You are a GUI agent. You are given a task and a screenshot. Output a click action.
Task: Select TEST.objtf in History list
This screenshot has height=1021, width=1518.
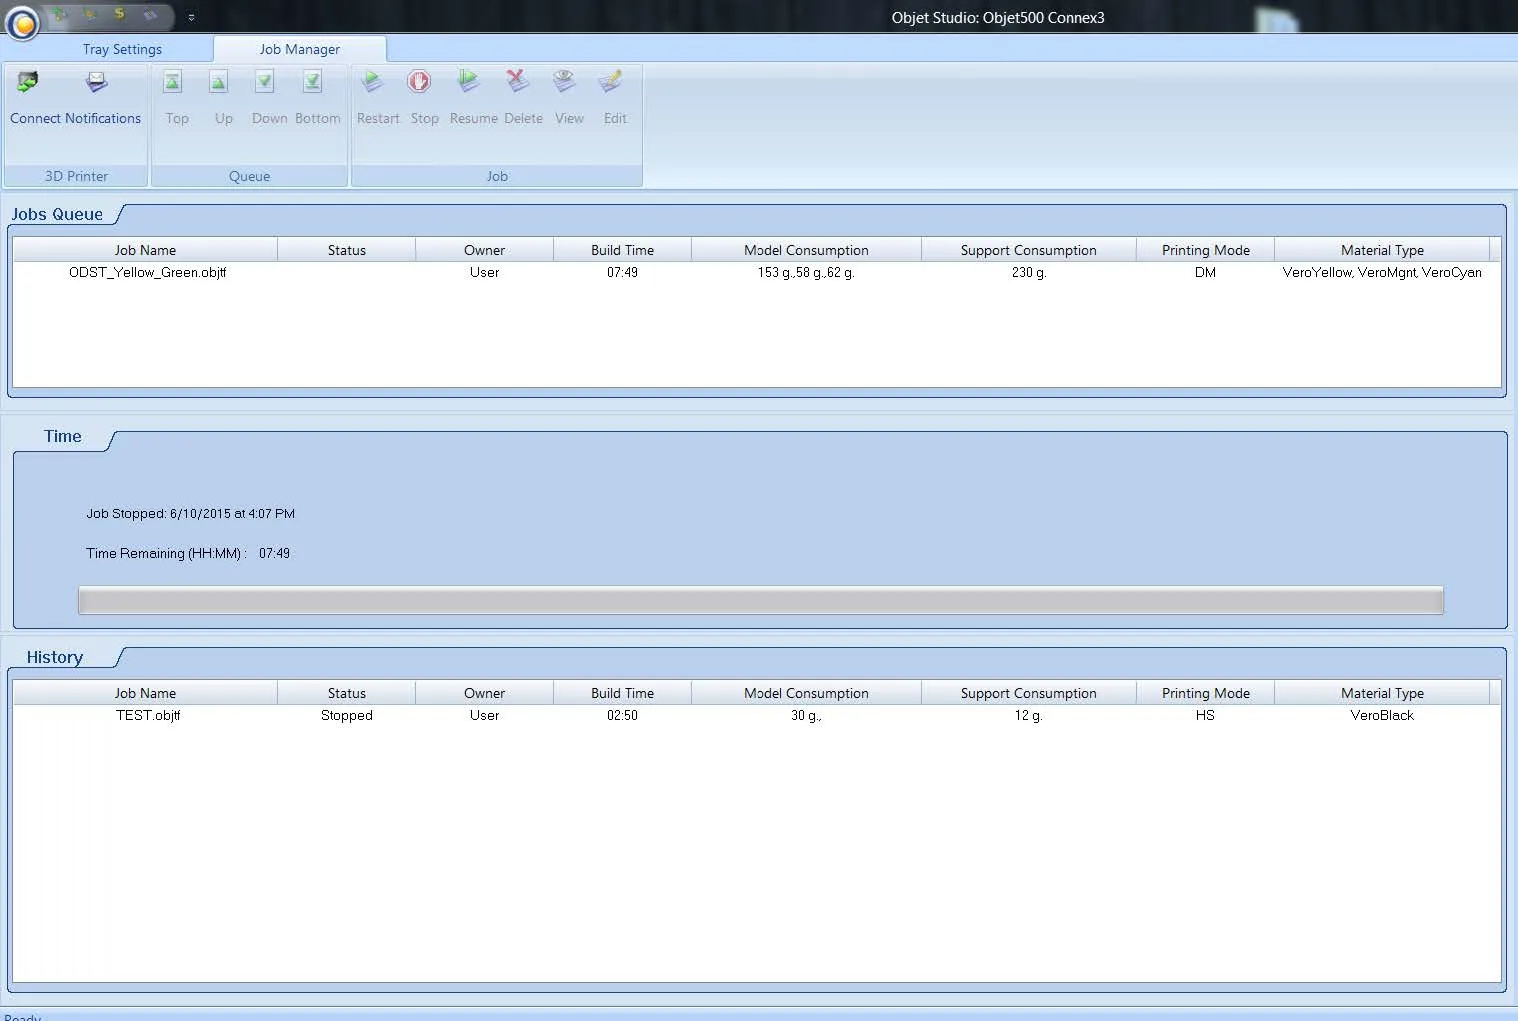pos(147,715)
